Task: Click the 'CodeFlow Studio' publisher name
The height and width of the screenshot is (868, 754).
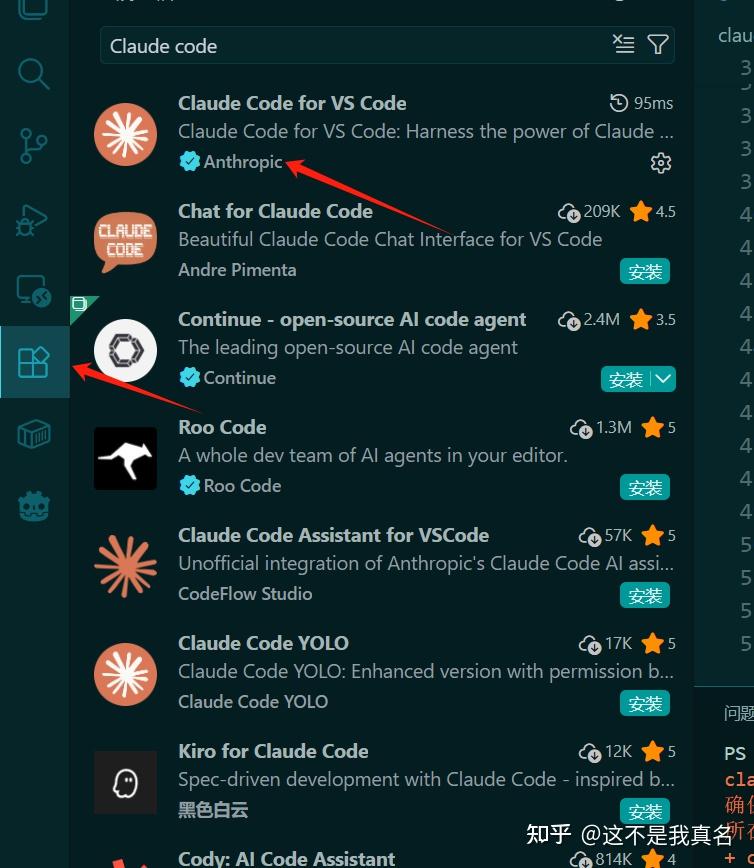Action: 245,593
